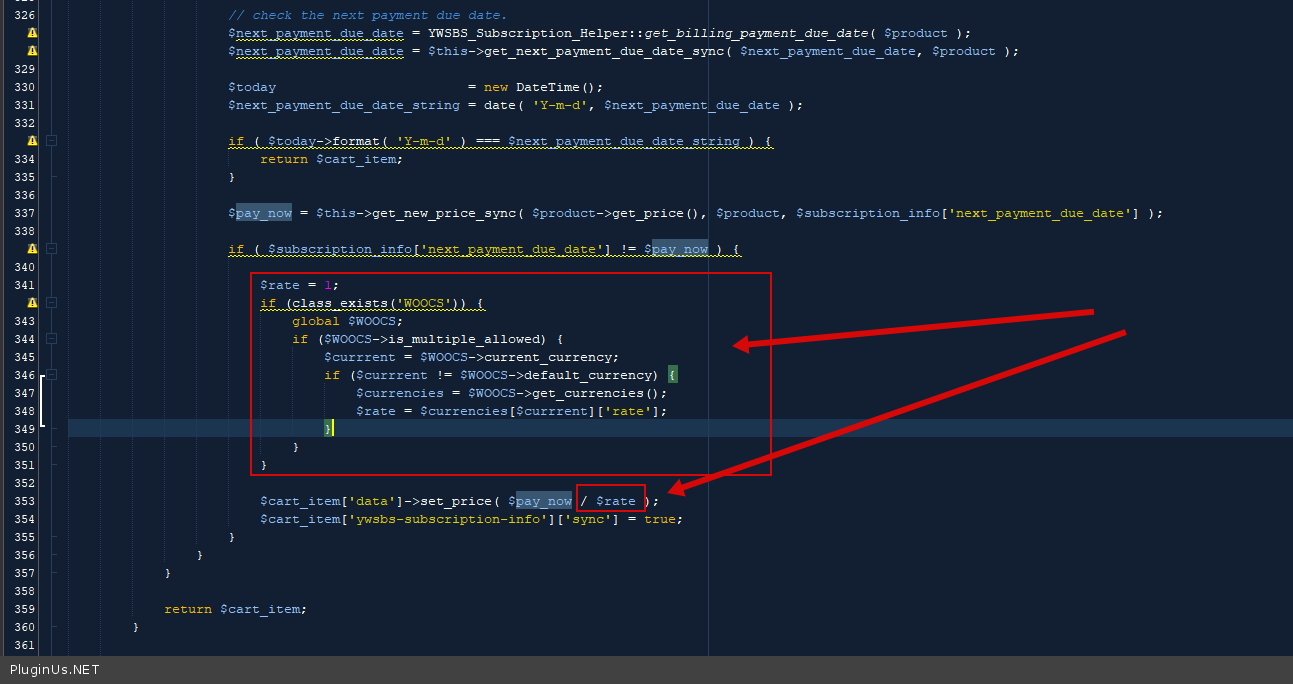The image size is (1293, 684).
Task: Select line number 359 in the gutter
Action: point(22,609)
